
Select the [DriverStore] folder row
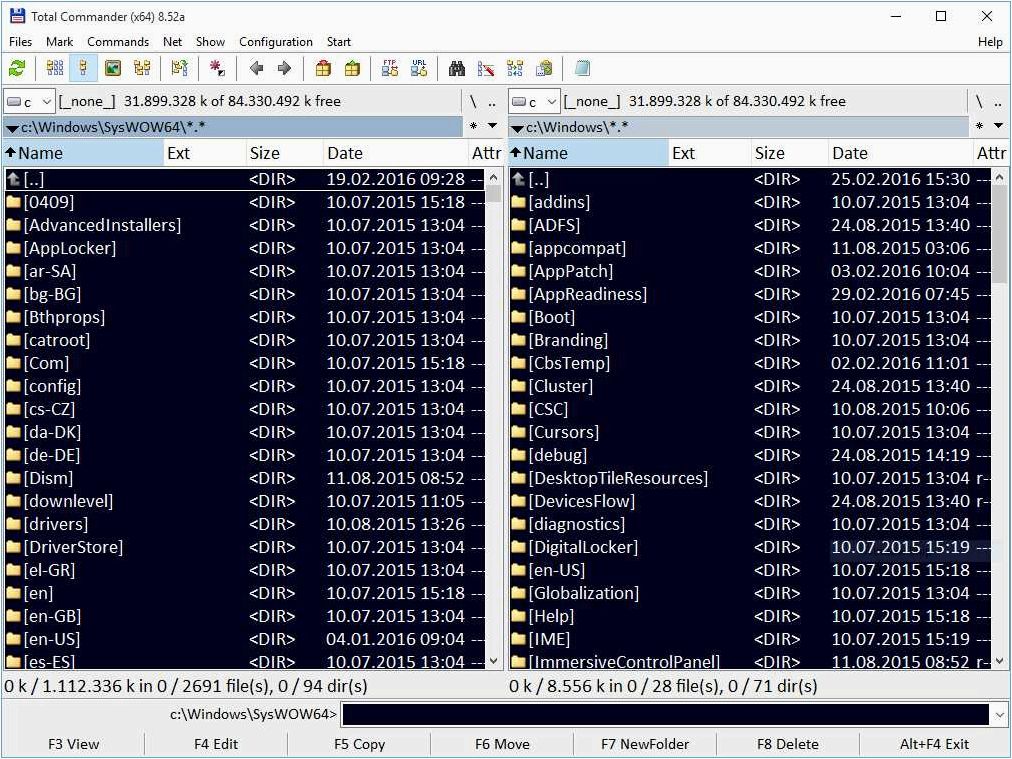[x=245, y=547]
